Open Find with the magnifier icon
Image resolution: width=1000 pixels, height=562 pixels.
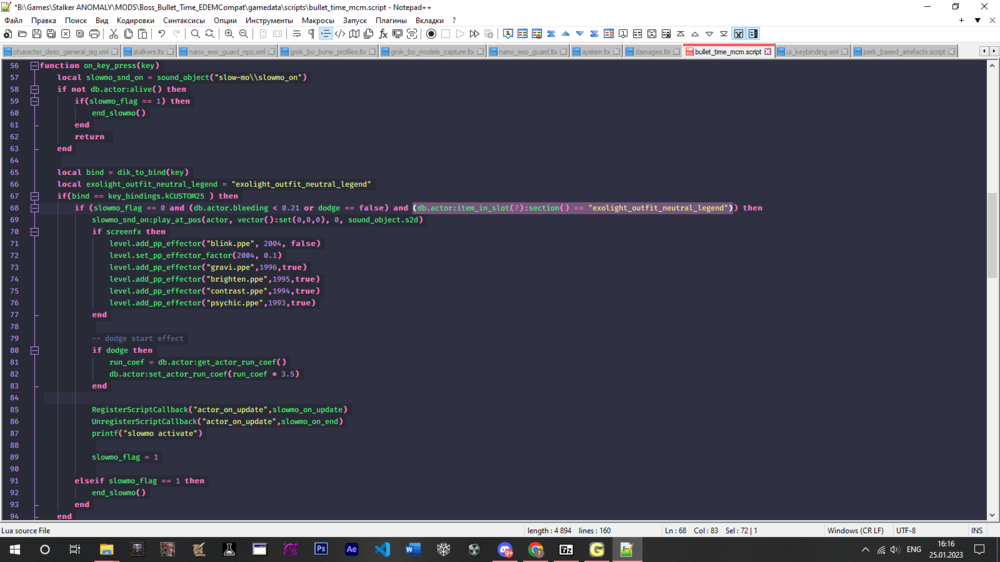[195, 34]
